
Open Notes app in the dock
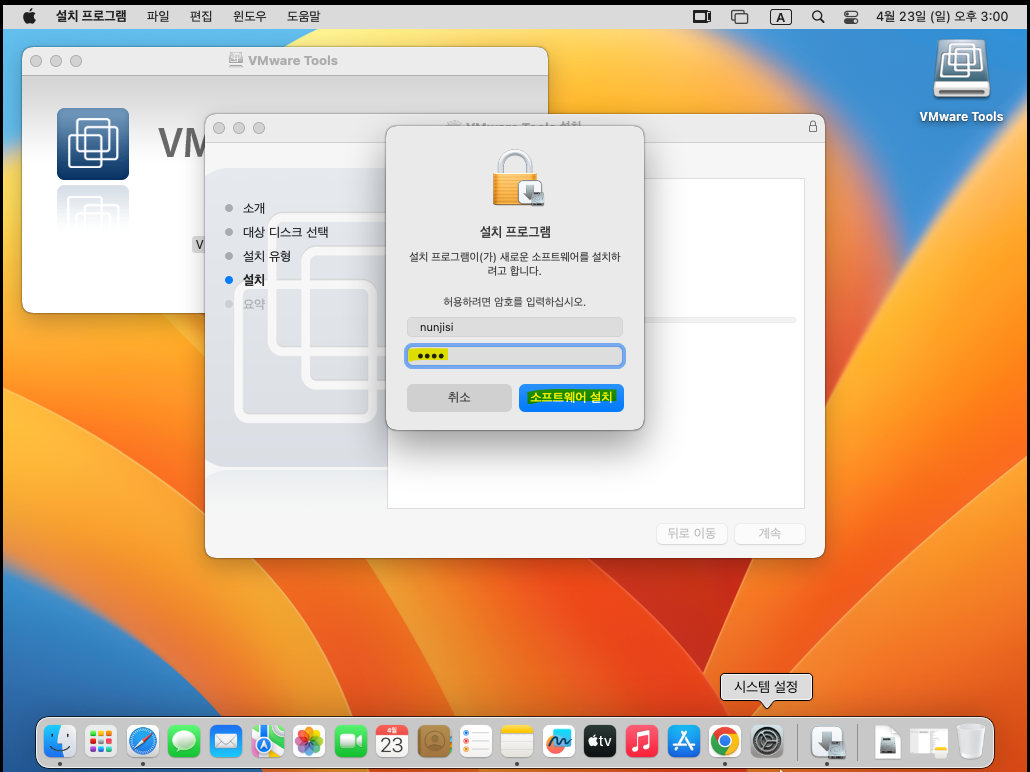pos(517,742)
